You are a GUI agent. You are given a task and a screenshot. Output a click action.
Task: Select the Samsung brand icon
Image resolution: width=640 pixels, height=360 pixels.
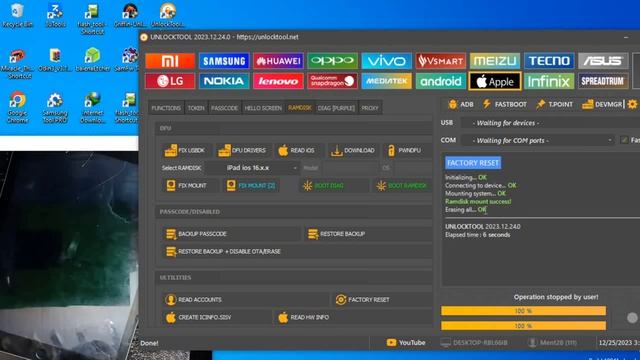click(224, 61)
